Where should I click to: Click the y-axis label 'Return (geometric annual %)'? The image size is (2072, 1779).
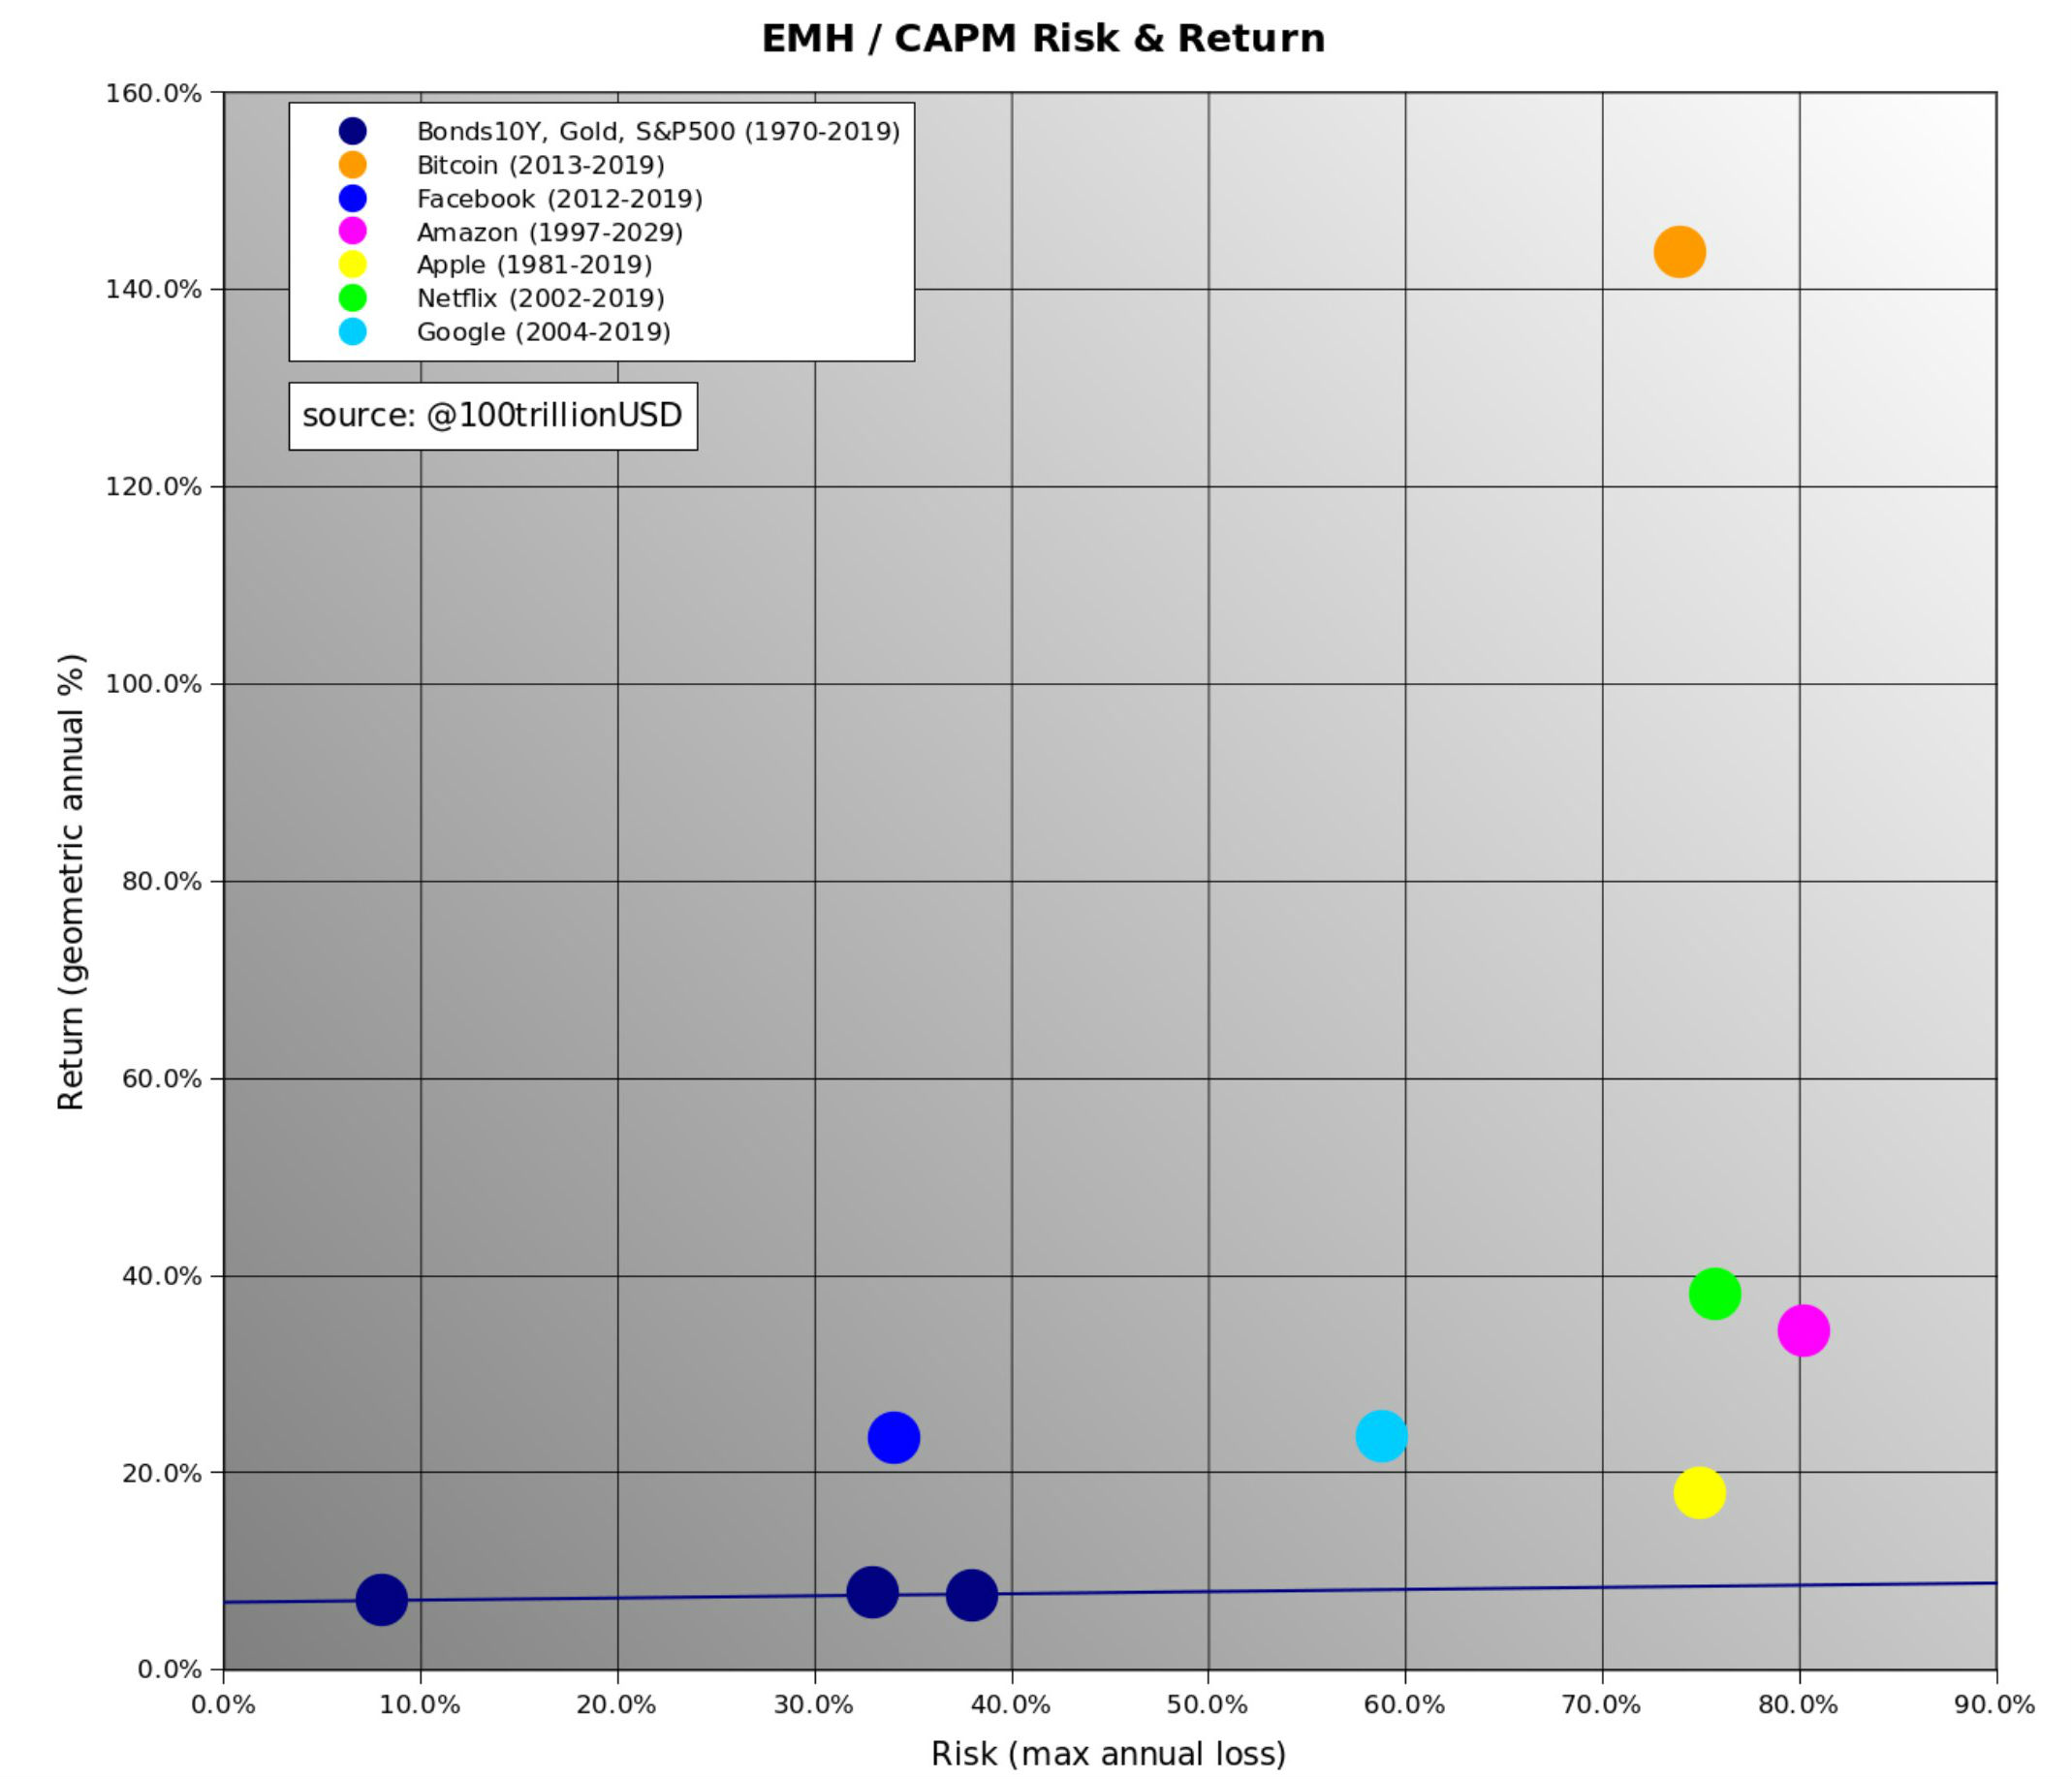71,881
